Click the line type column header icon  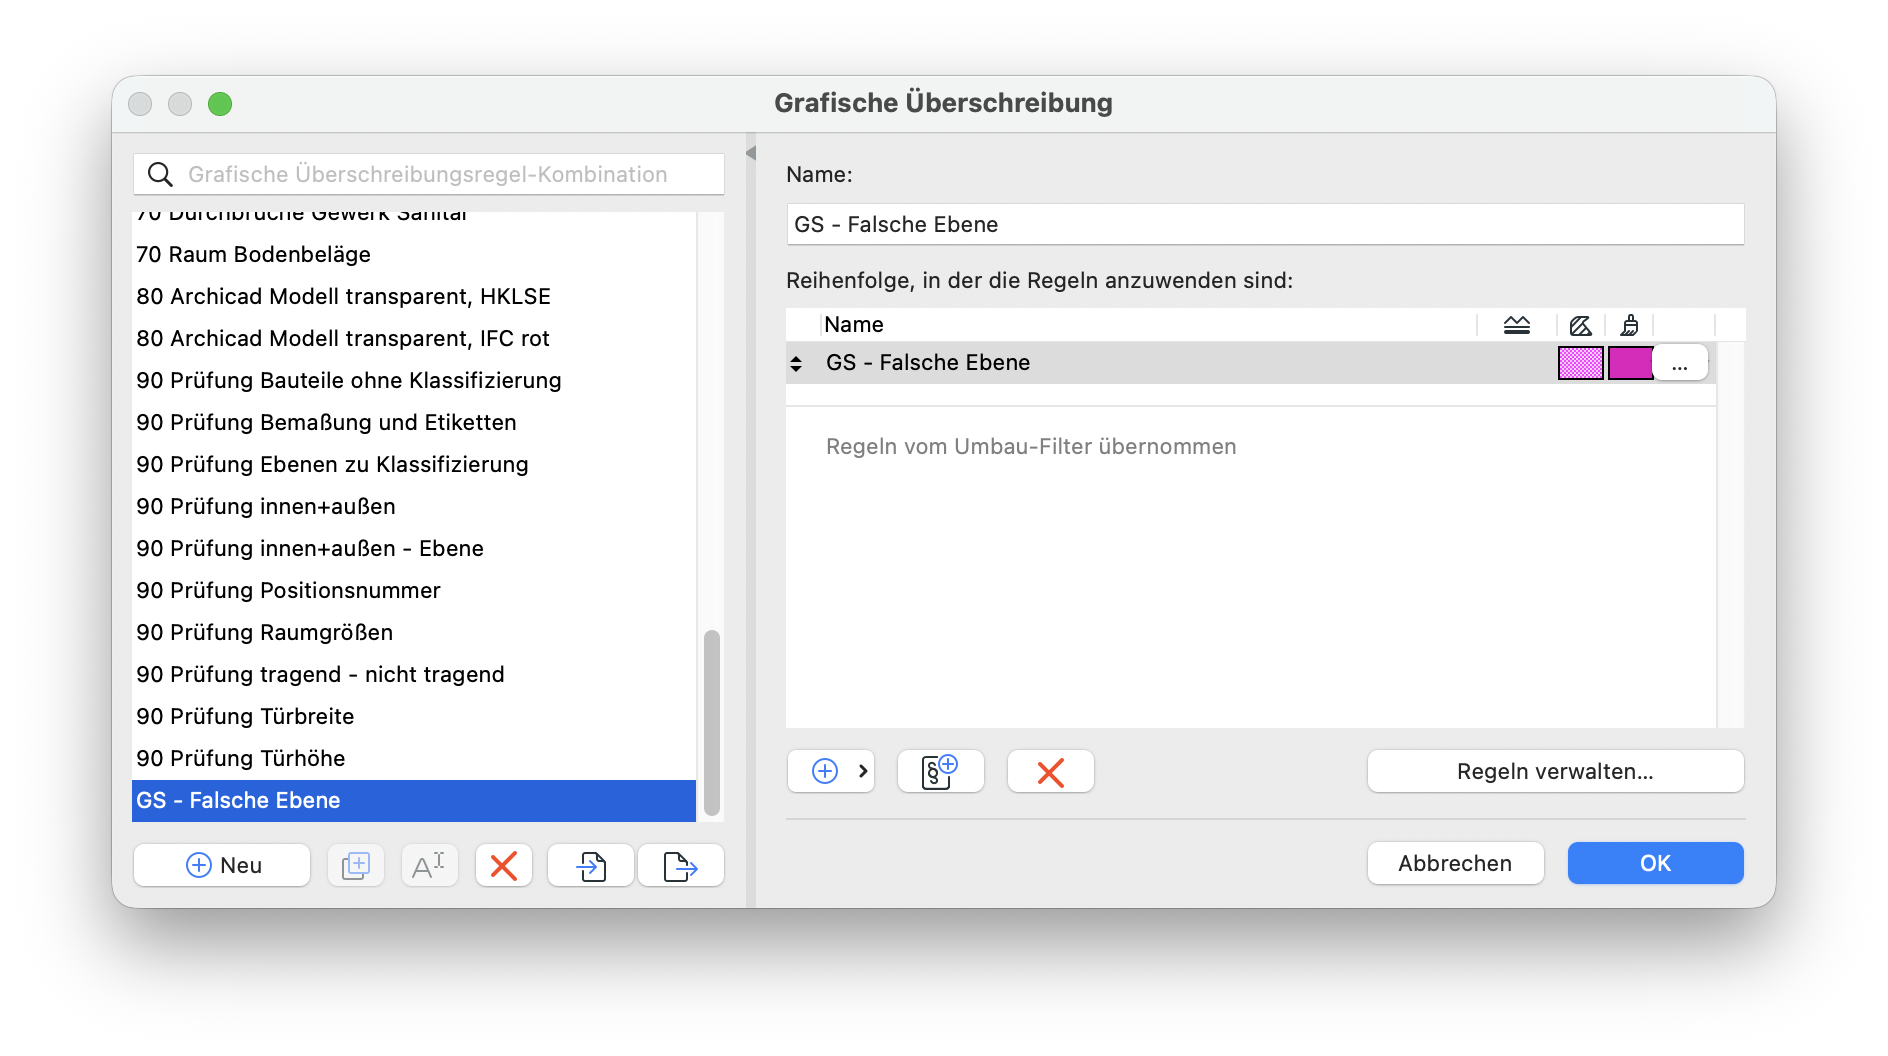[x=1517, y=325]
